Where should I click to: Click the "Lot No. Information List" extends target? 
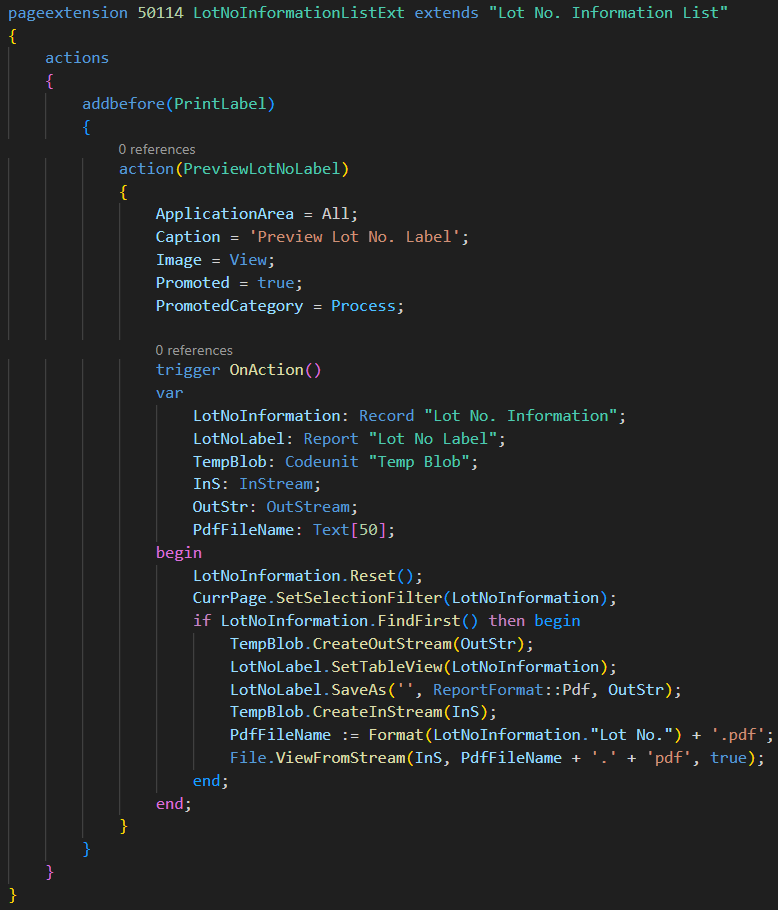[x=609, y=12]
